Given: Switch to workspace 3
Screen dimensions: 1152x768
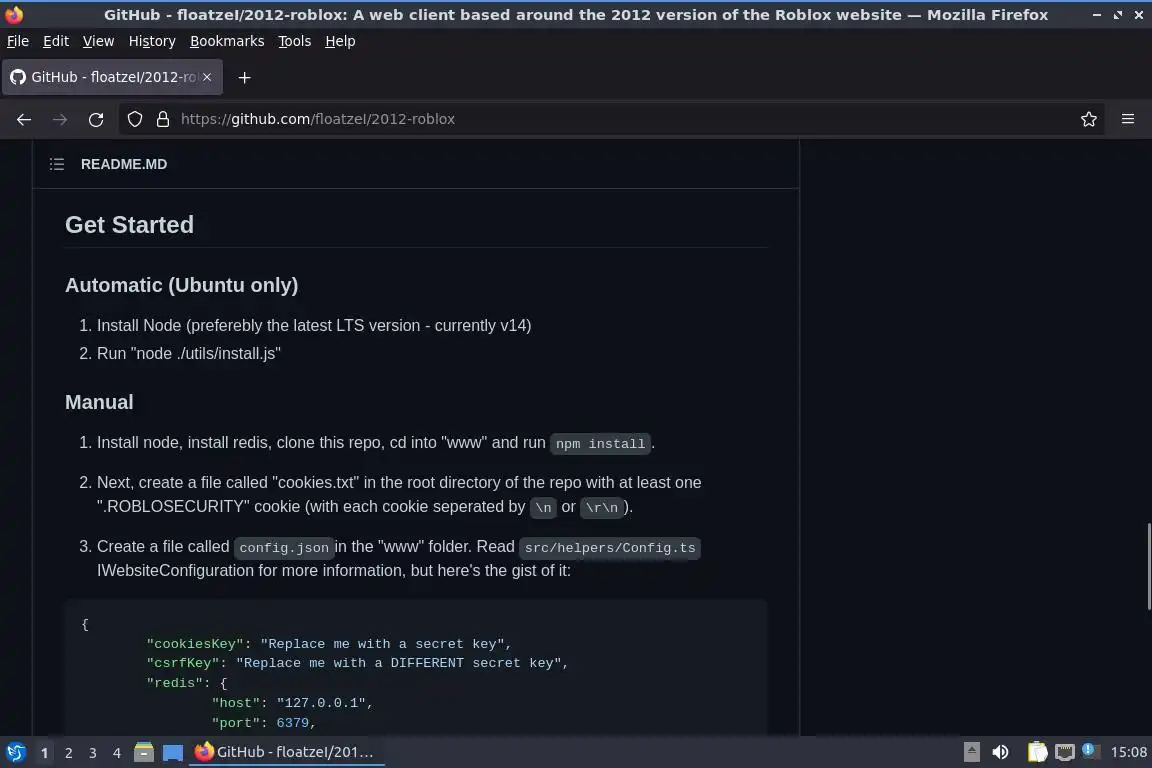Looking at the screenshot, I should click(93, 753).
